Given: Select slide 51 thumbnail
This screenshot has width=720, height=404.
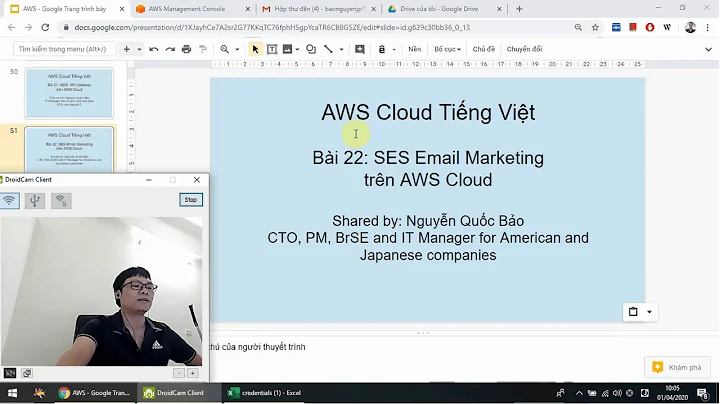Looking at the screenshot, I should click(69, 150).
